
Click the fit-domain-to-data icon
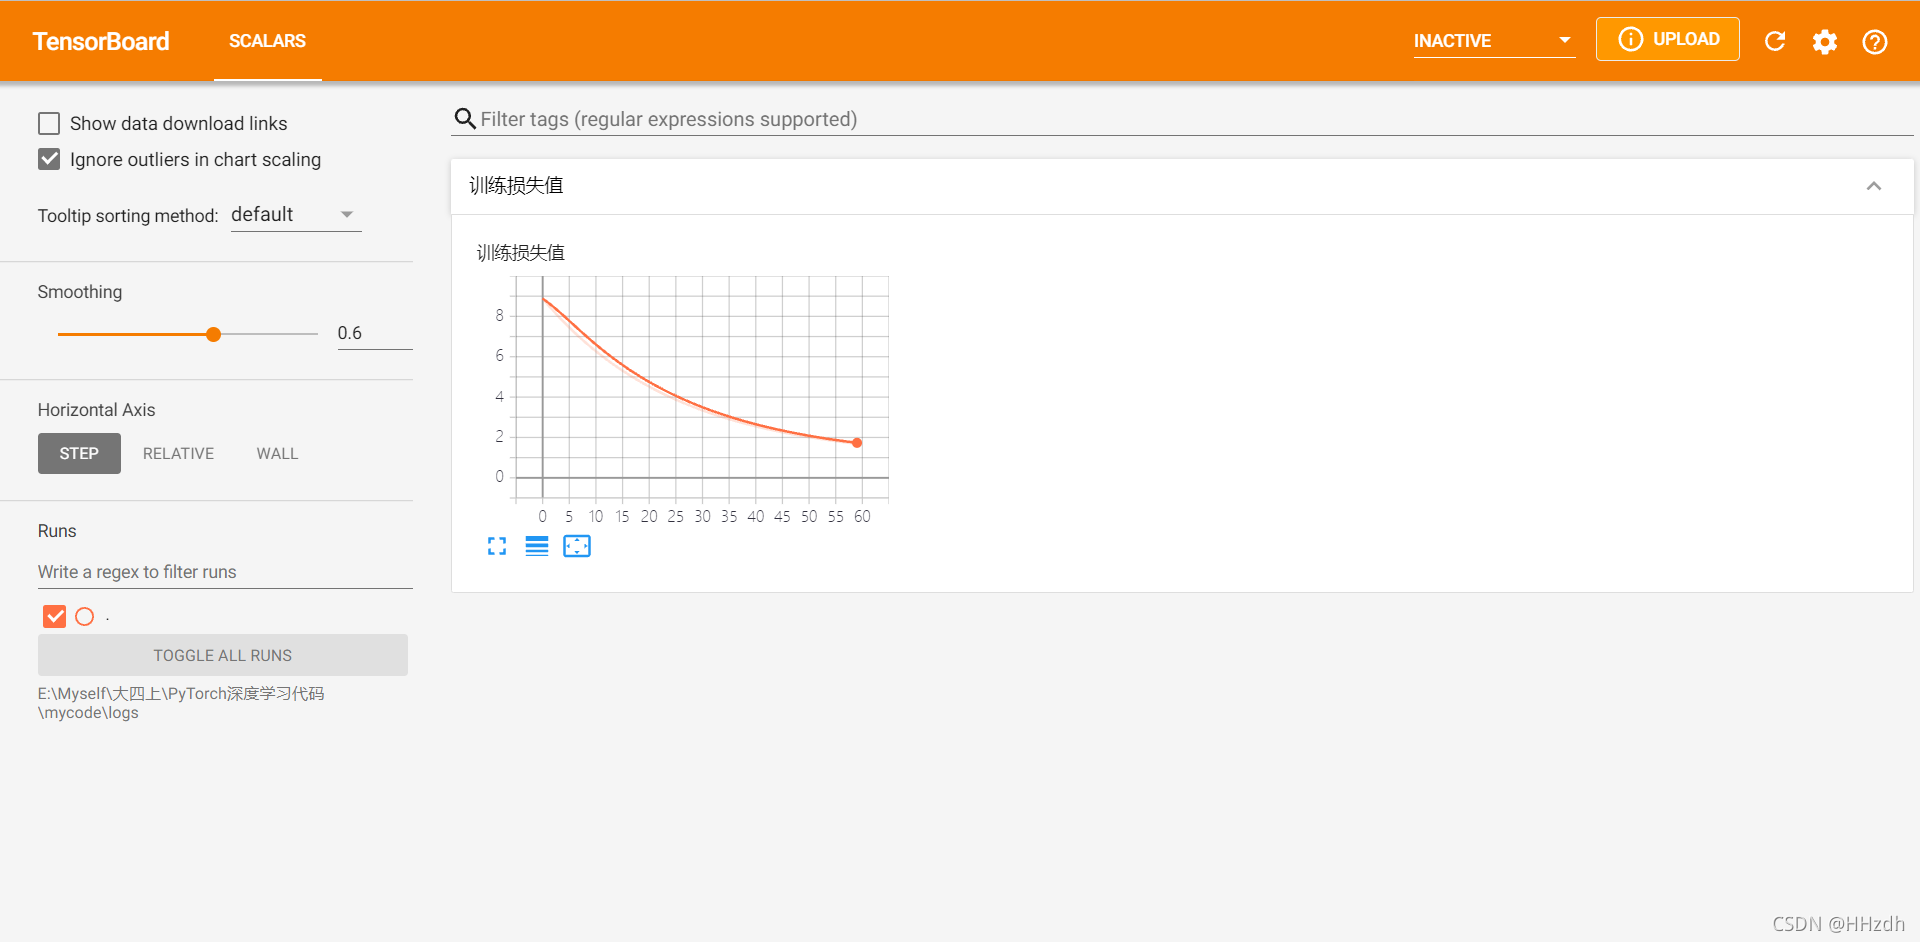[577, 546]
